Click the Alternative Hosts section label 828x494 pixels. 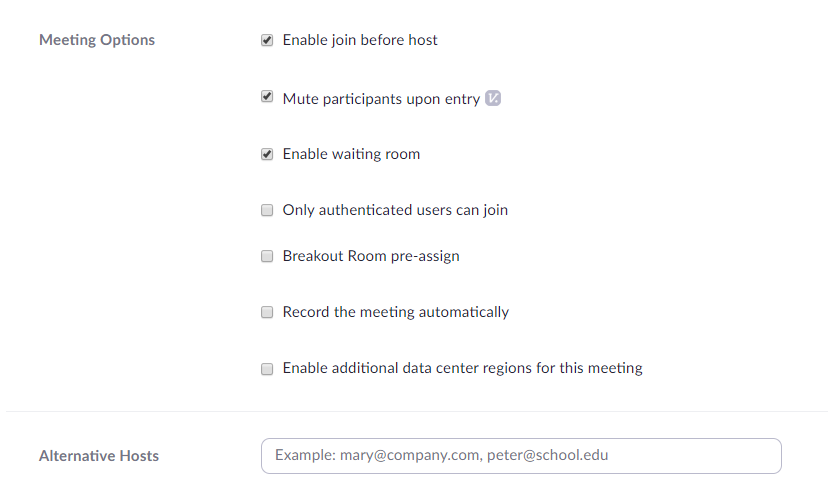99,456
